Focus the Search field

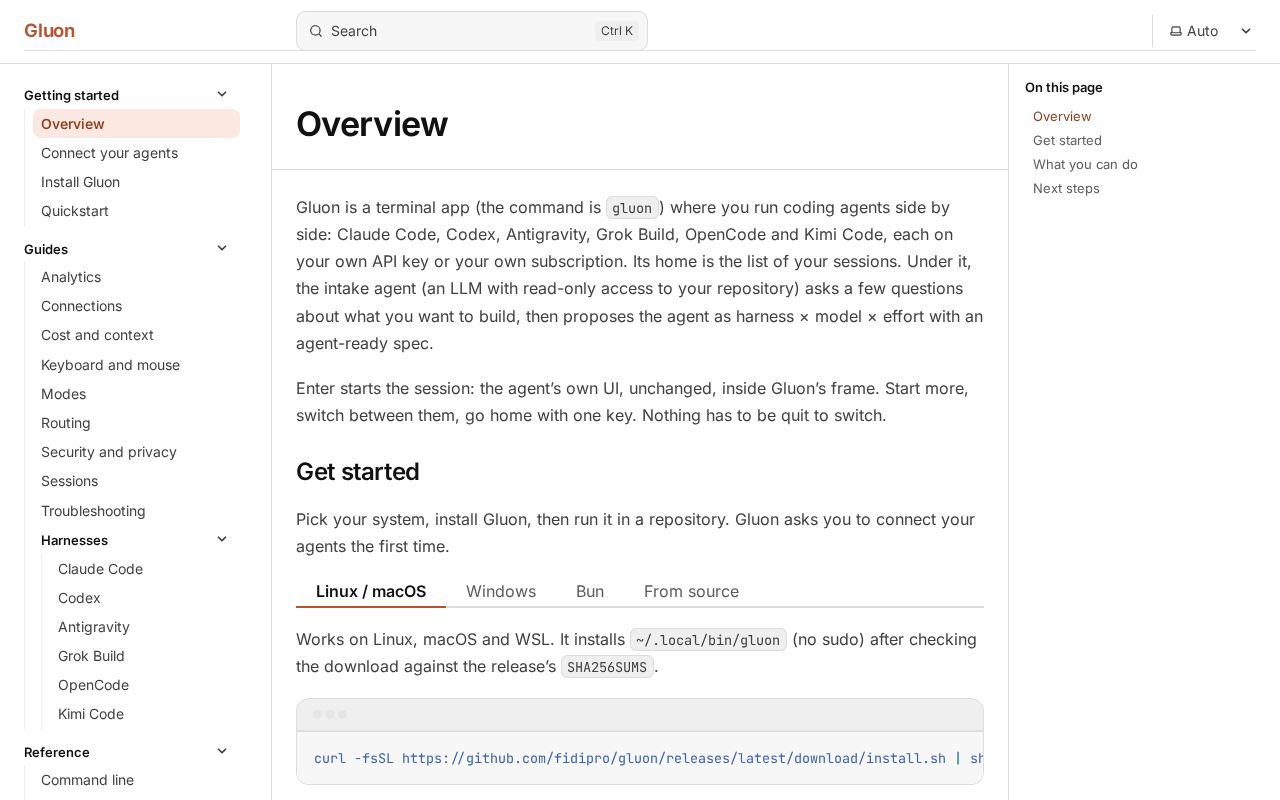pos(472,31)
